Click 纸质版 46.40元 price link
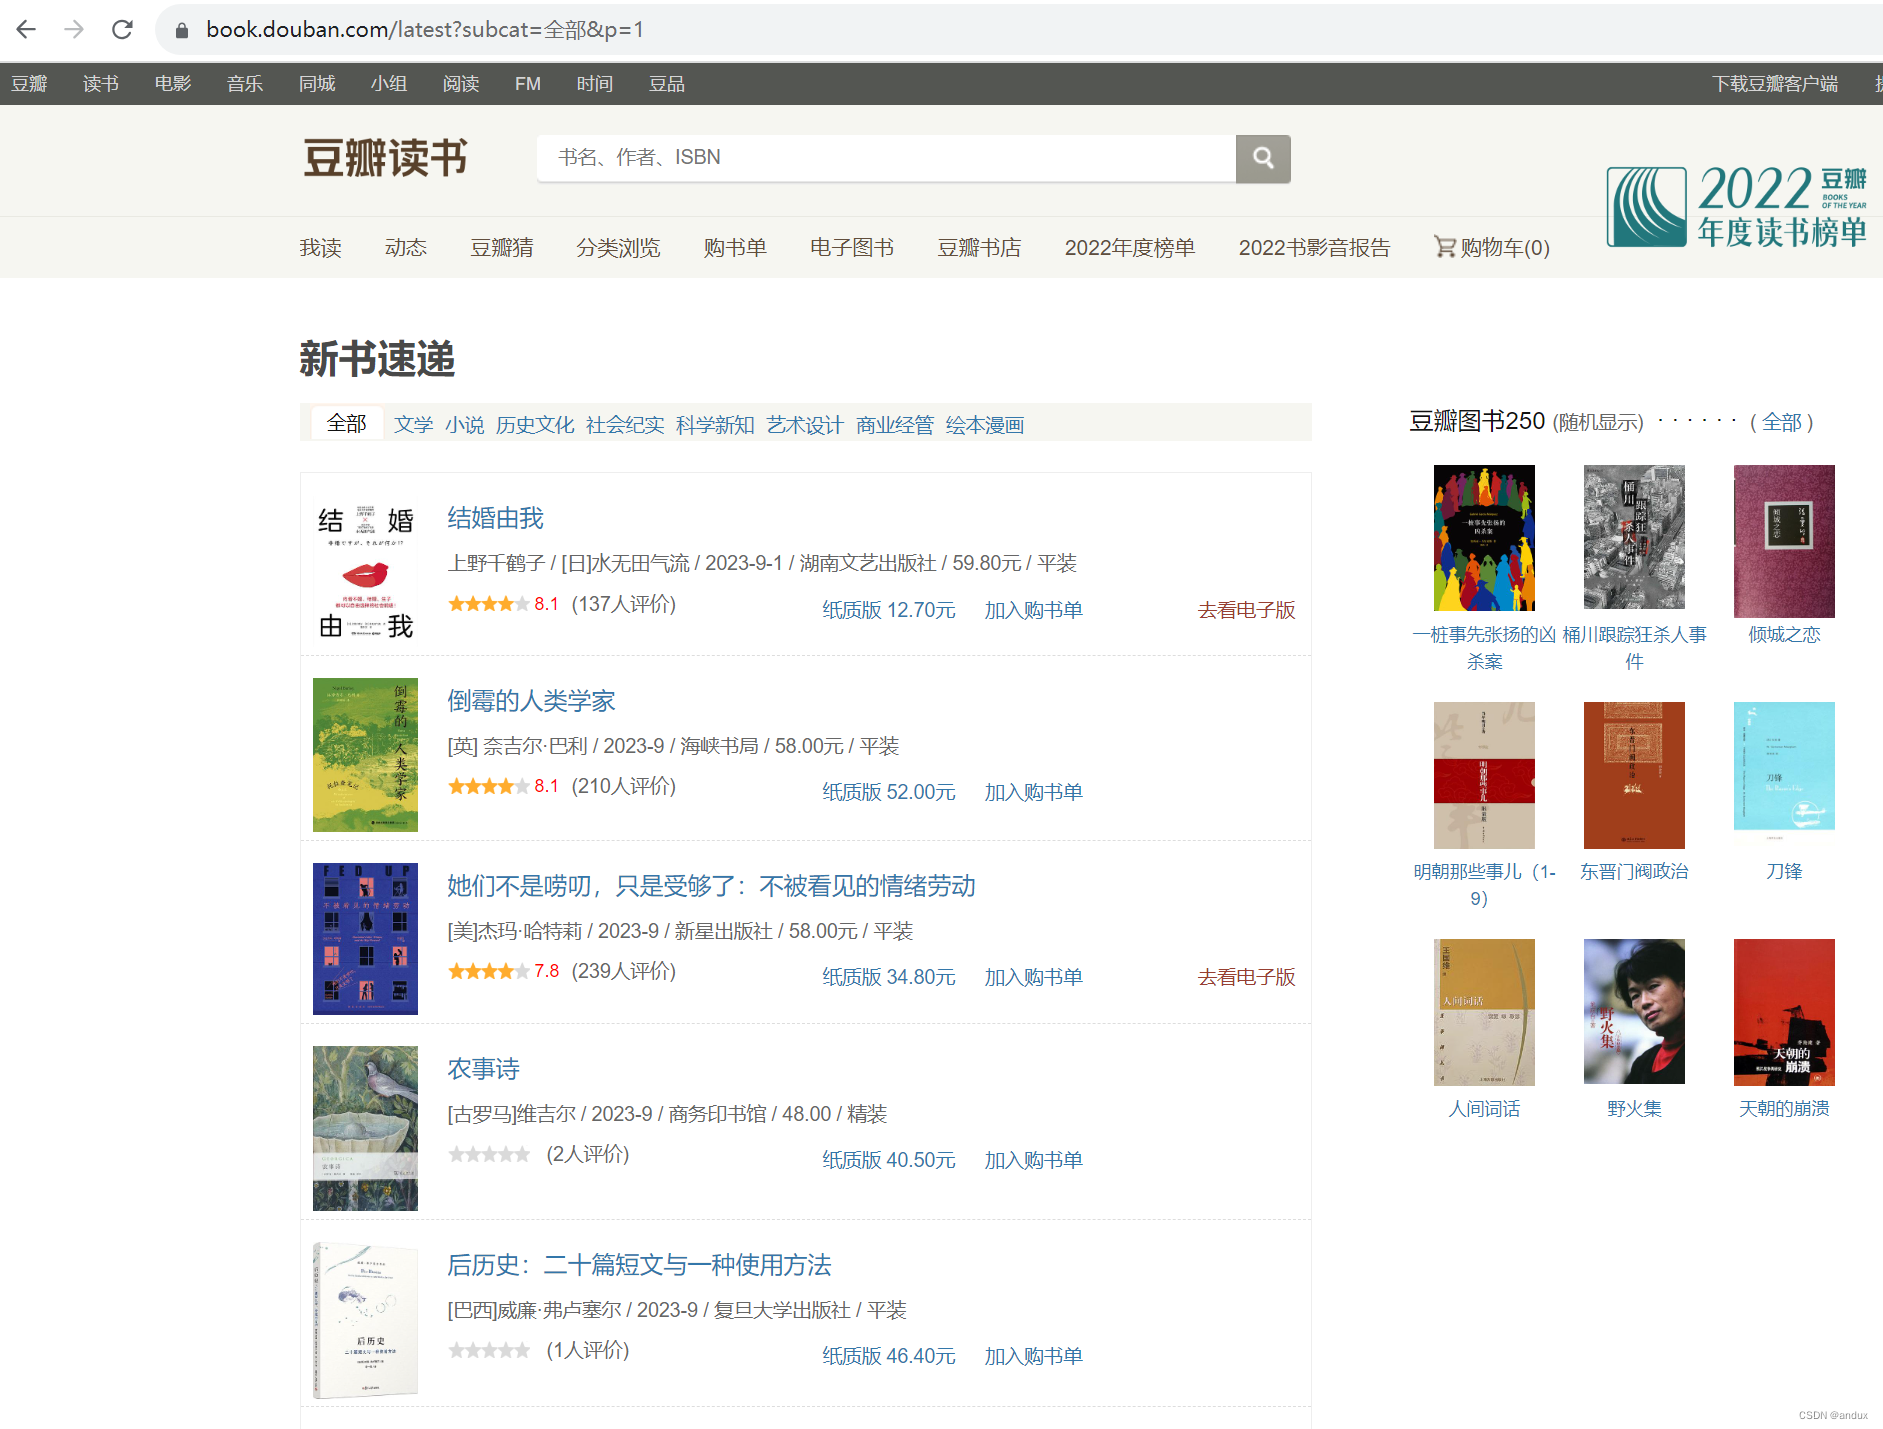Image resolution: width=1883 pixels, height=1429 pixels. click(x=889, y=1356)
